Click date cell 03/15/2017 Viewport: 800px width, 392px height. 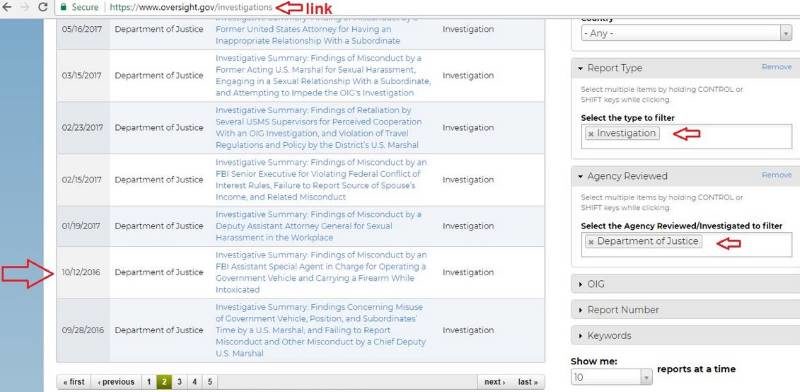(82, 76)
